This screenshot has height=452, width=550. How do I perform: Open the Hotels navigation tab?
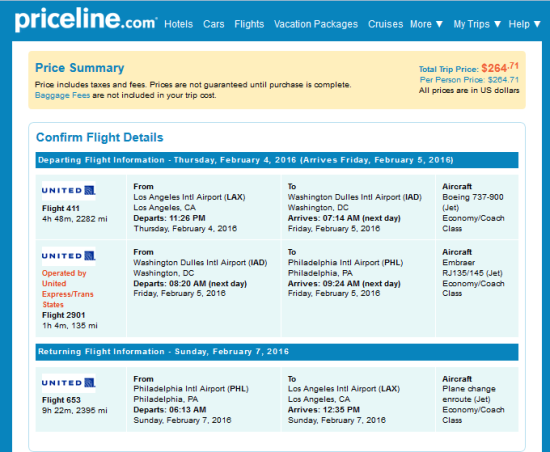pos(179,24)
